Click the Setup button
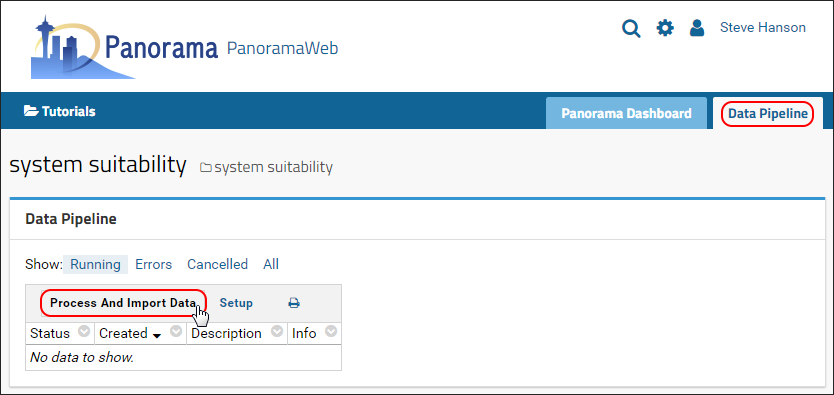 pos(236,303)
